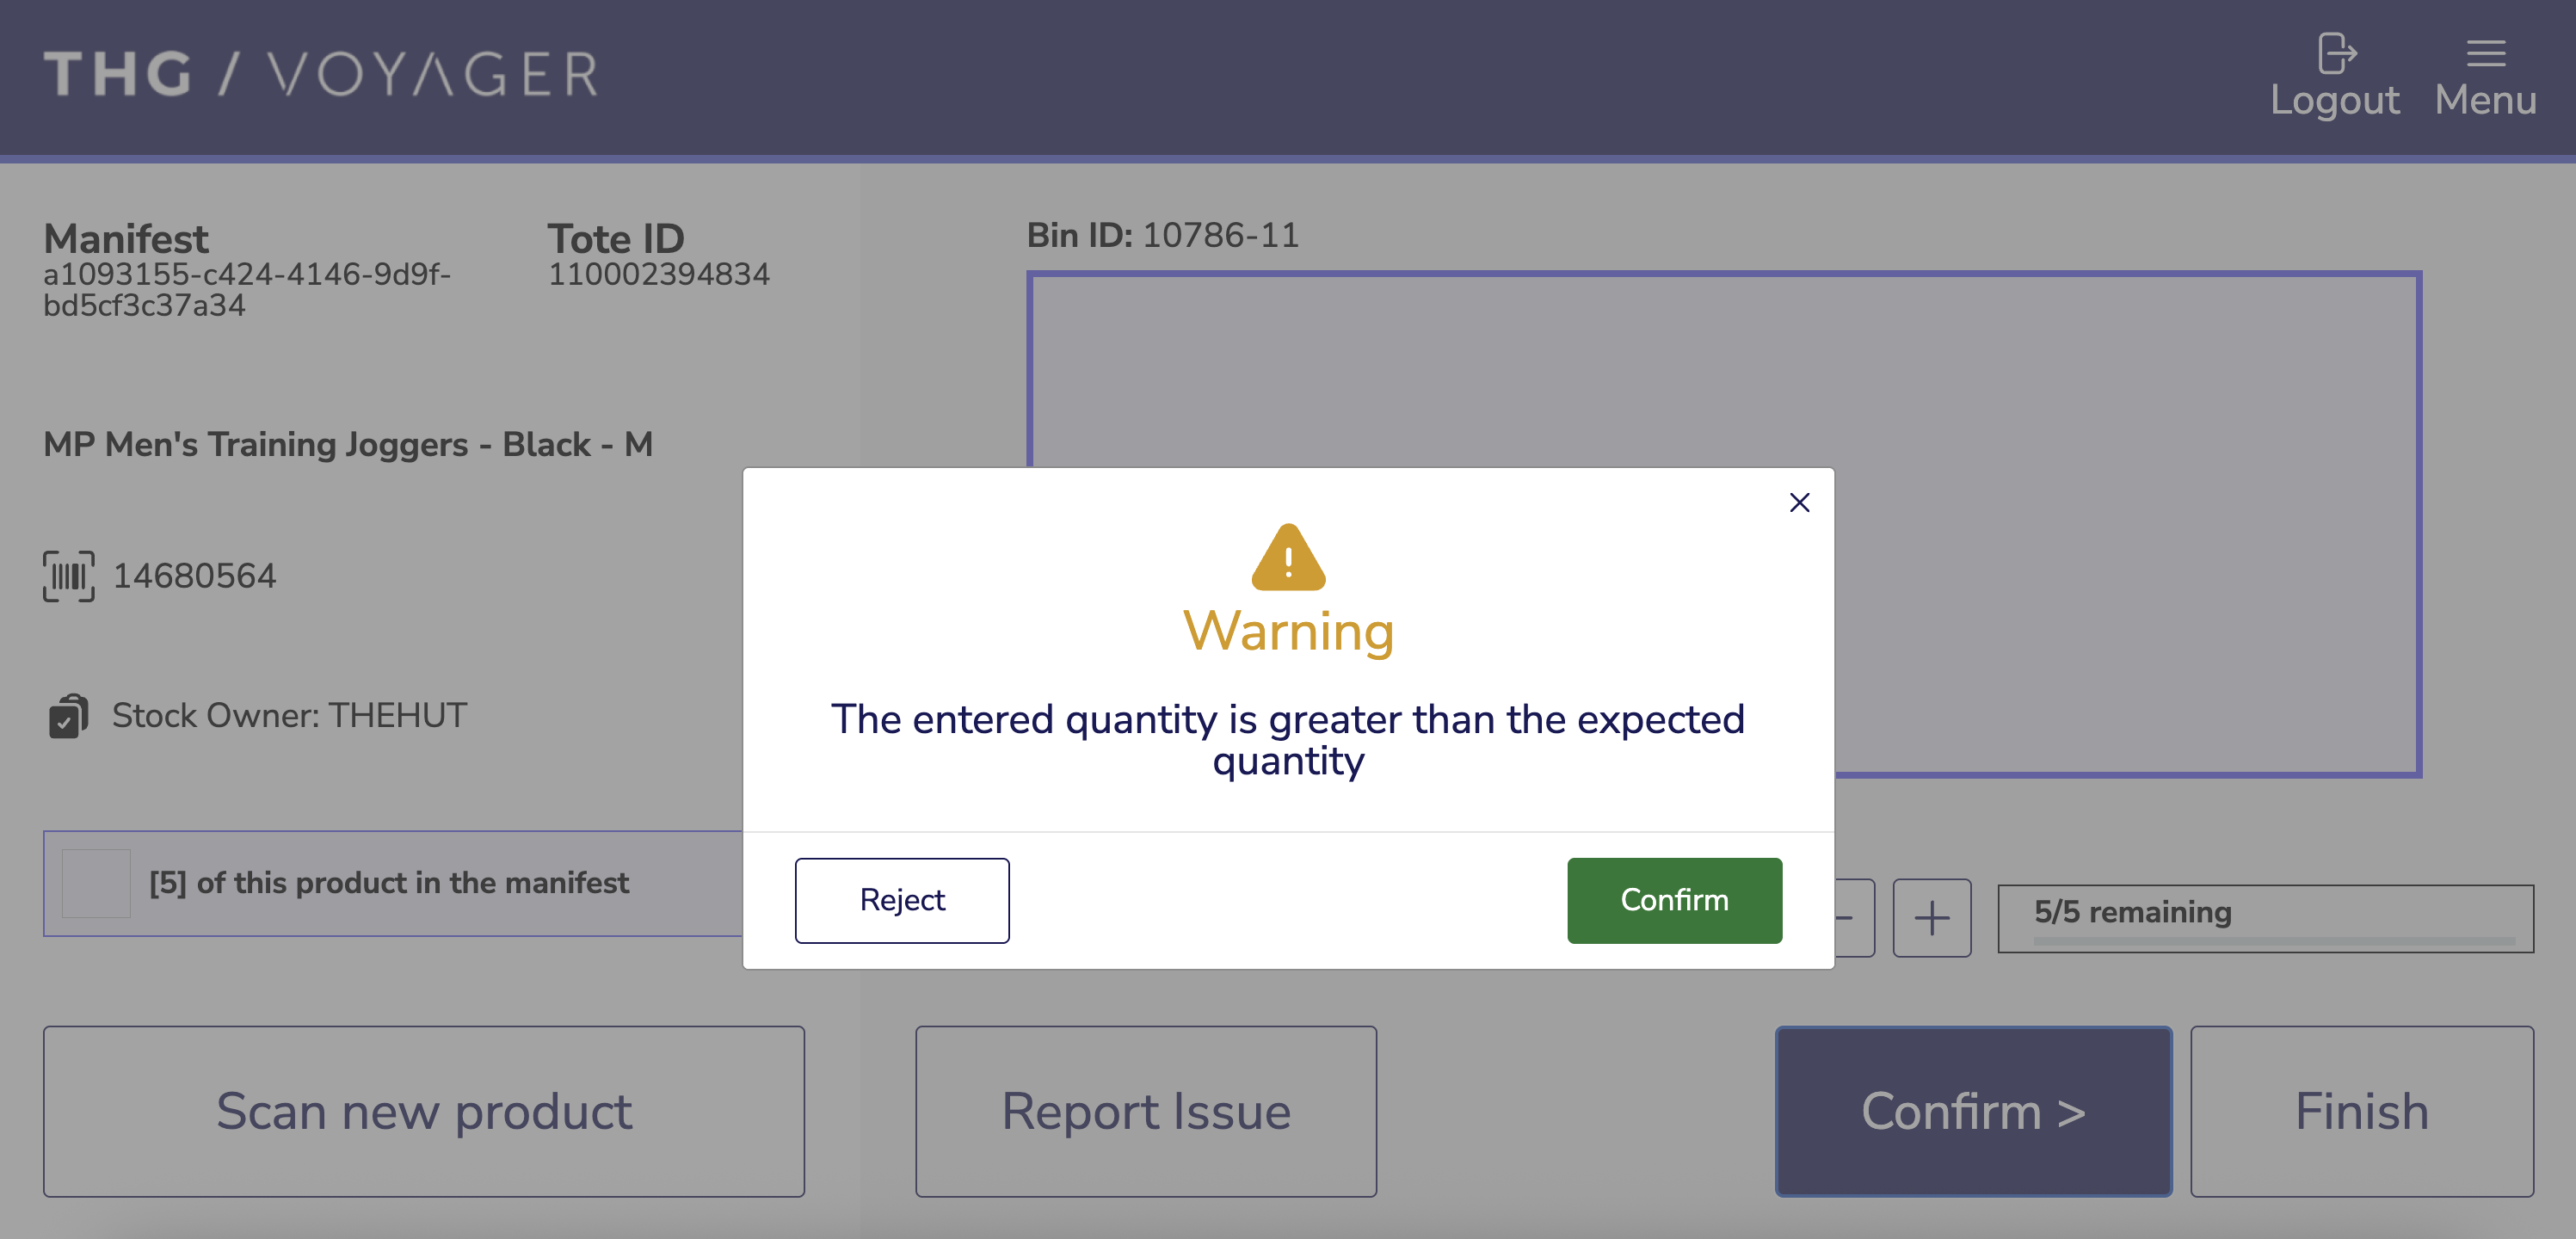Click the yellow warning triangle icon
2576x1239 pixels.
[1288, 558]
